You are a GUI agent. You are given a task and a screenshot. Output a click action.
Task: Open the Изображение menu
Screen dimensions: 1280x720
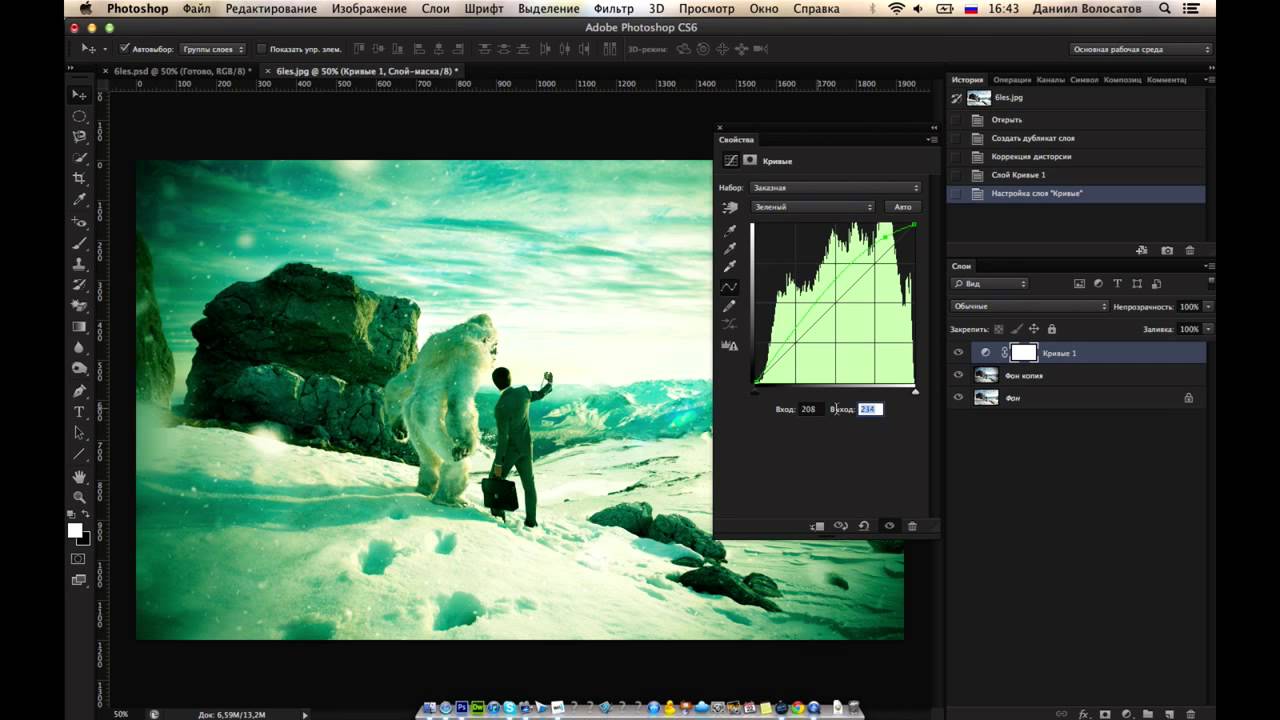(370, 9)
